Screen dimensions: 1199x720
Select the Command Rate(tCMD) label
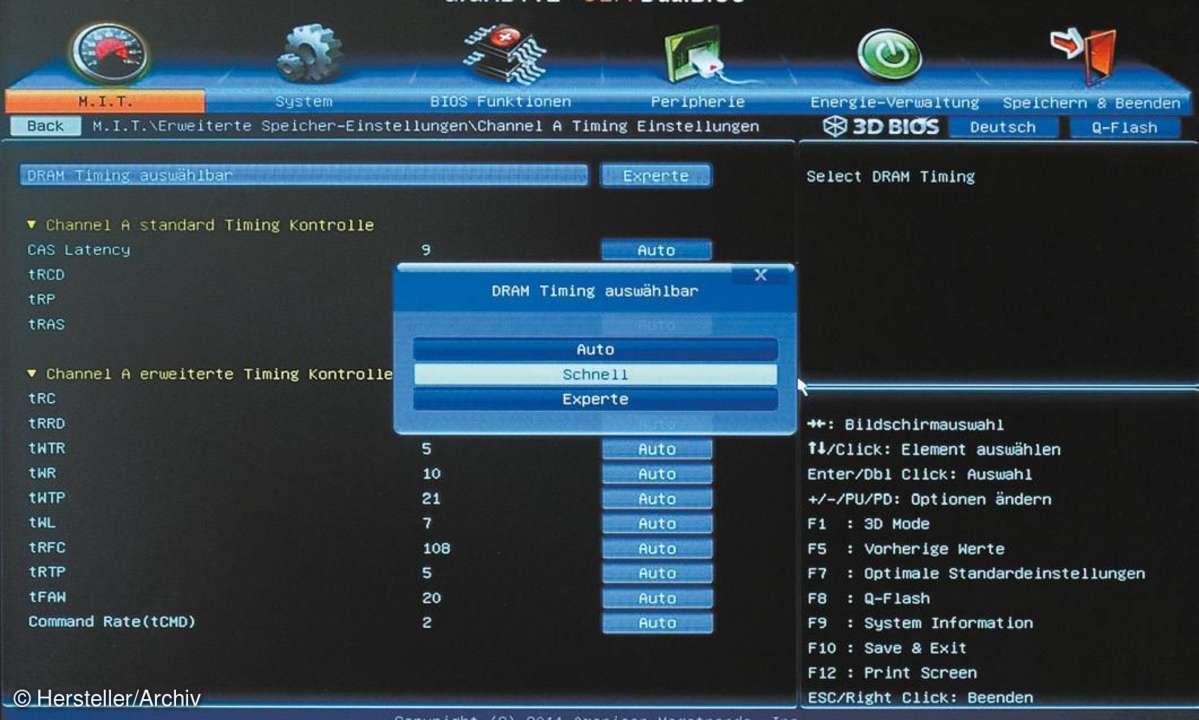[112, 621]
